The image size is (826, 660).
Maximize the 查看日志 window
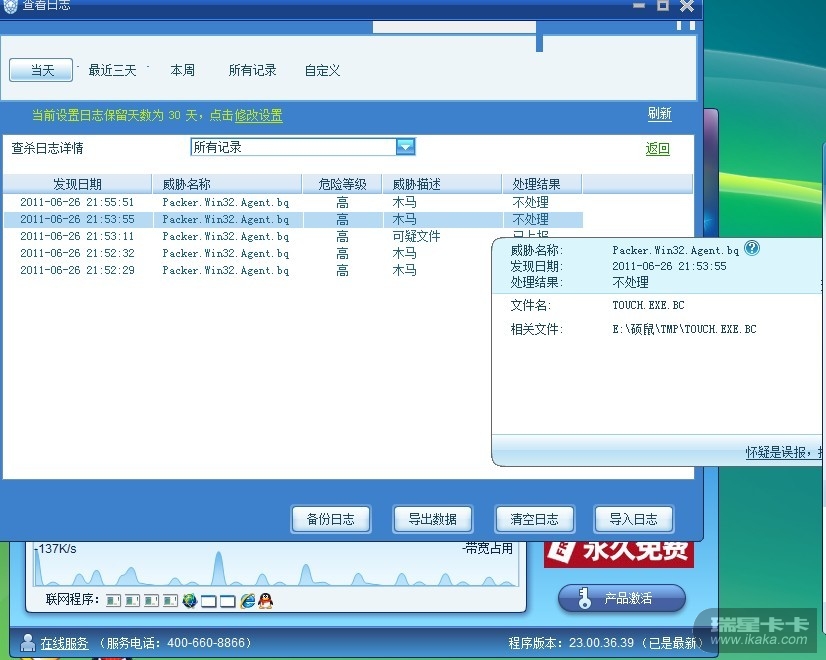coord(663,6)
